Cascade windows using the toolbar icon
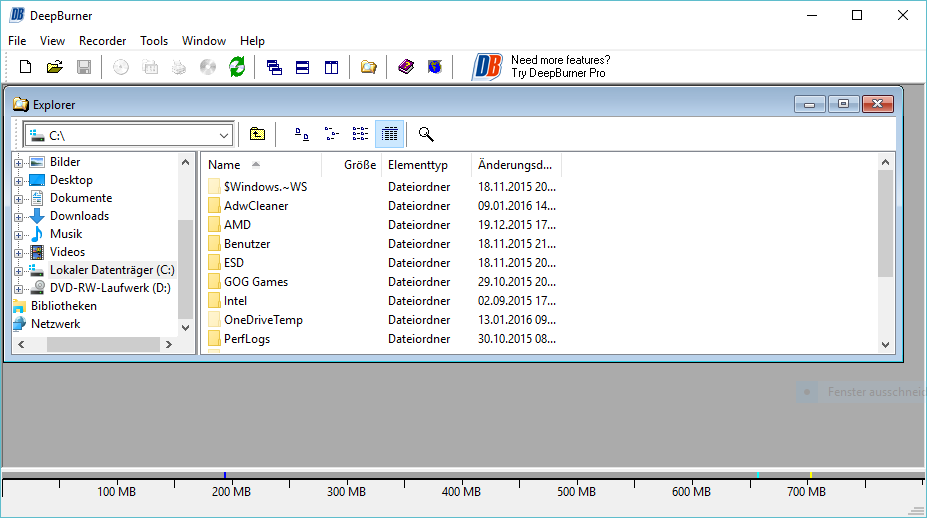 click(x=274, y=67)
